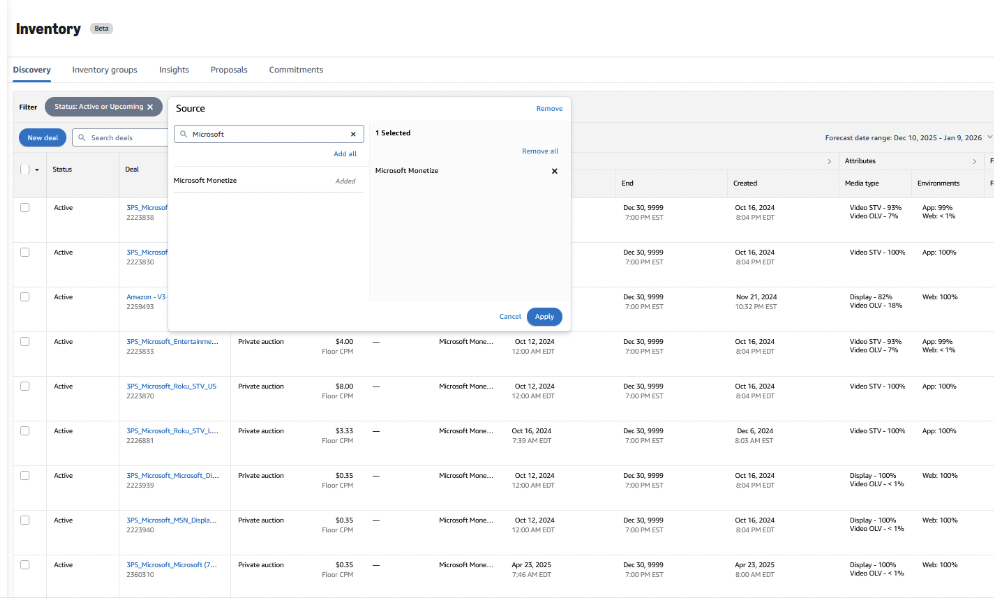Screen dimensions: 994x598
Task: Click Microsoft Monetize in search results
Action: (205, 181)
